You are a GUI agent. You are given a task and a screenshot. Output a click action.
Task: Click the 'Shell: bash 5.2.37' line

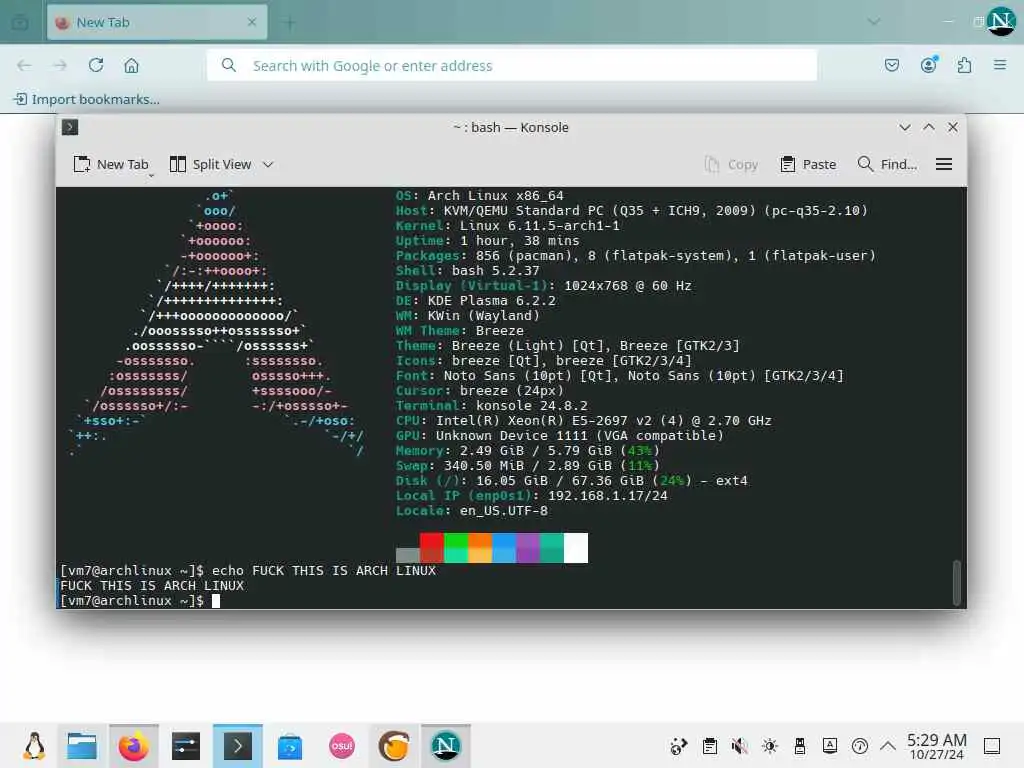[x=468, y=270]
